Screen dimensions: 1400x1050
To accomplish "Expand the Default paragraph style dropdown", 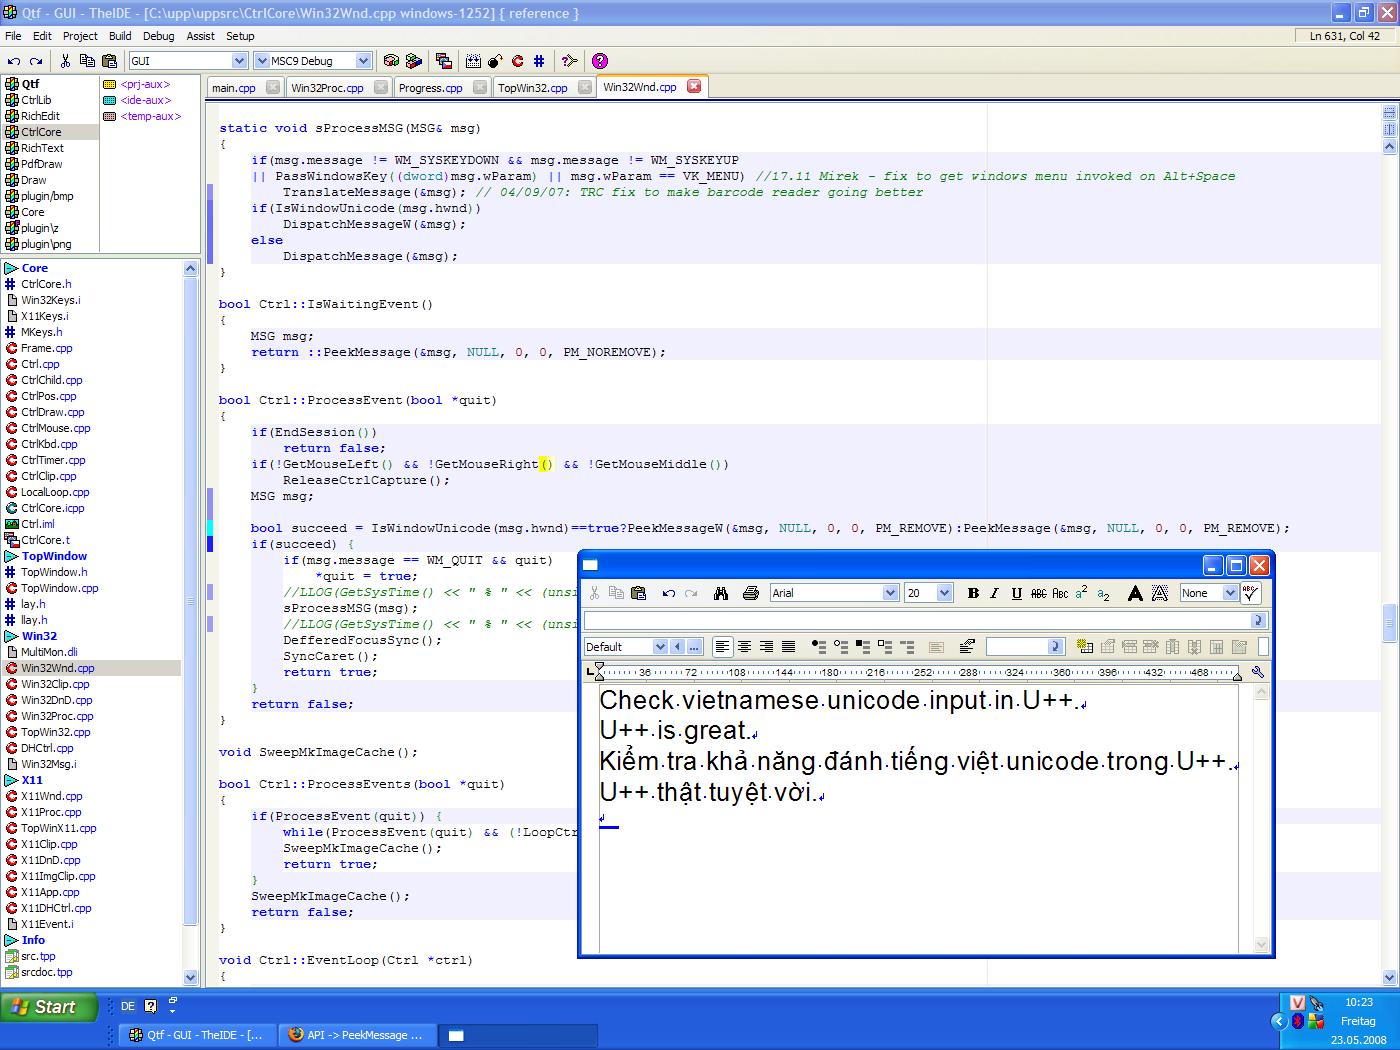I will 659,647.
